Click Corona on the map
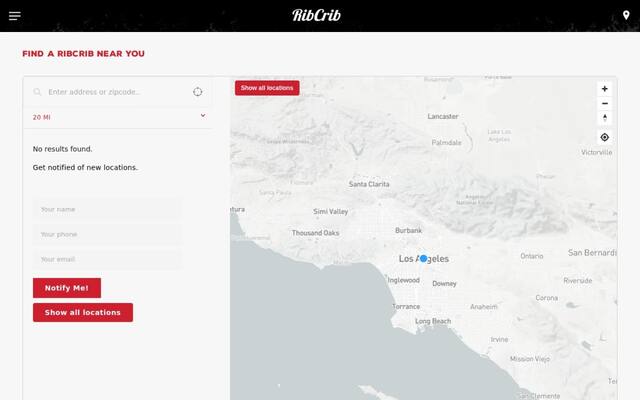640x400 pixels. (x=547, y=298)
